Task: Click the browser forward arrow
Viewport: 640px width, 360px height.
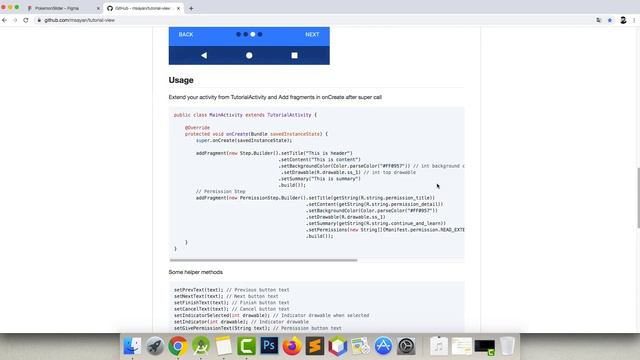Action: pyautogui.click(x=15, y=20)
